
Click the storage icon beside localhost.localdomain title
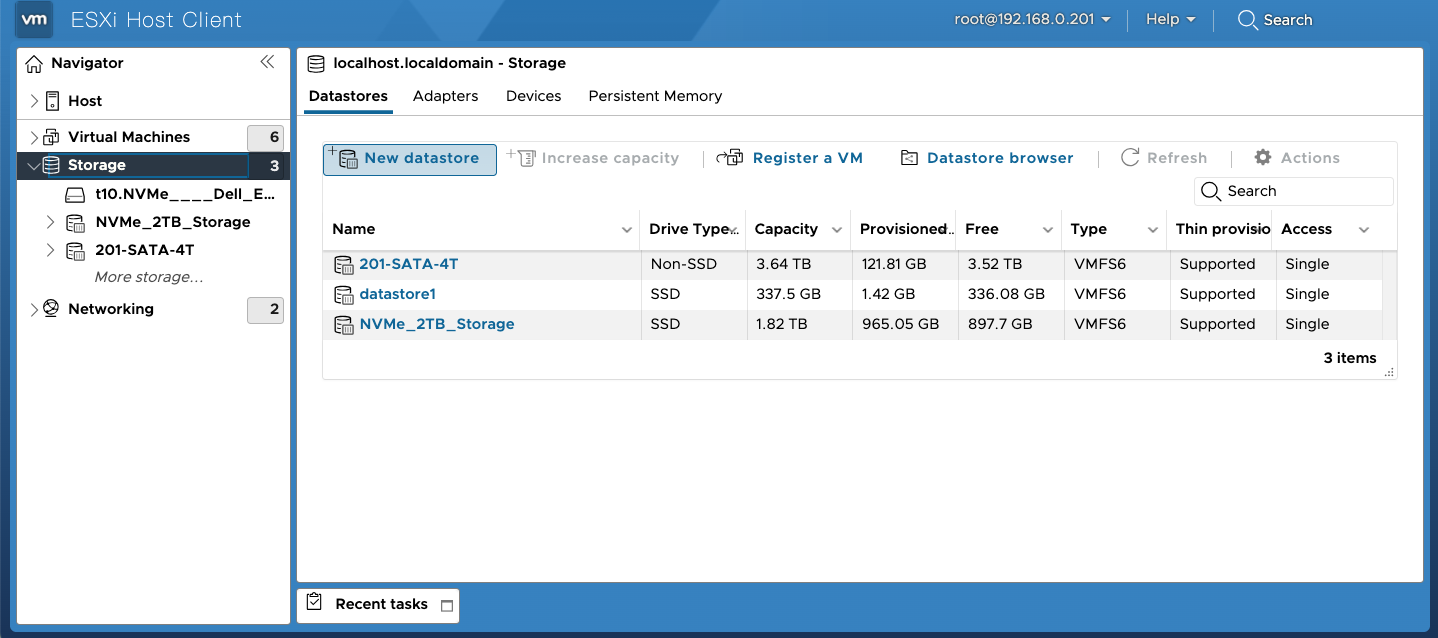pyautogui.click(x=316, y=64)
